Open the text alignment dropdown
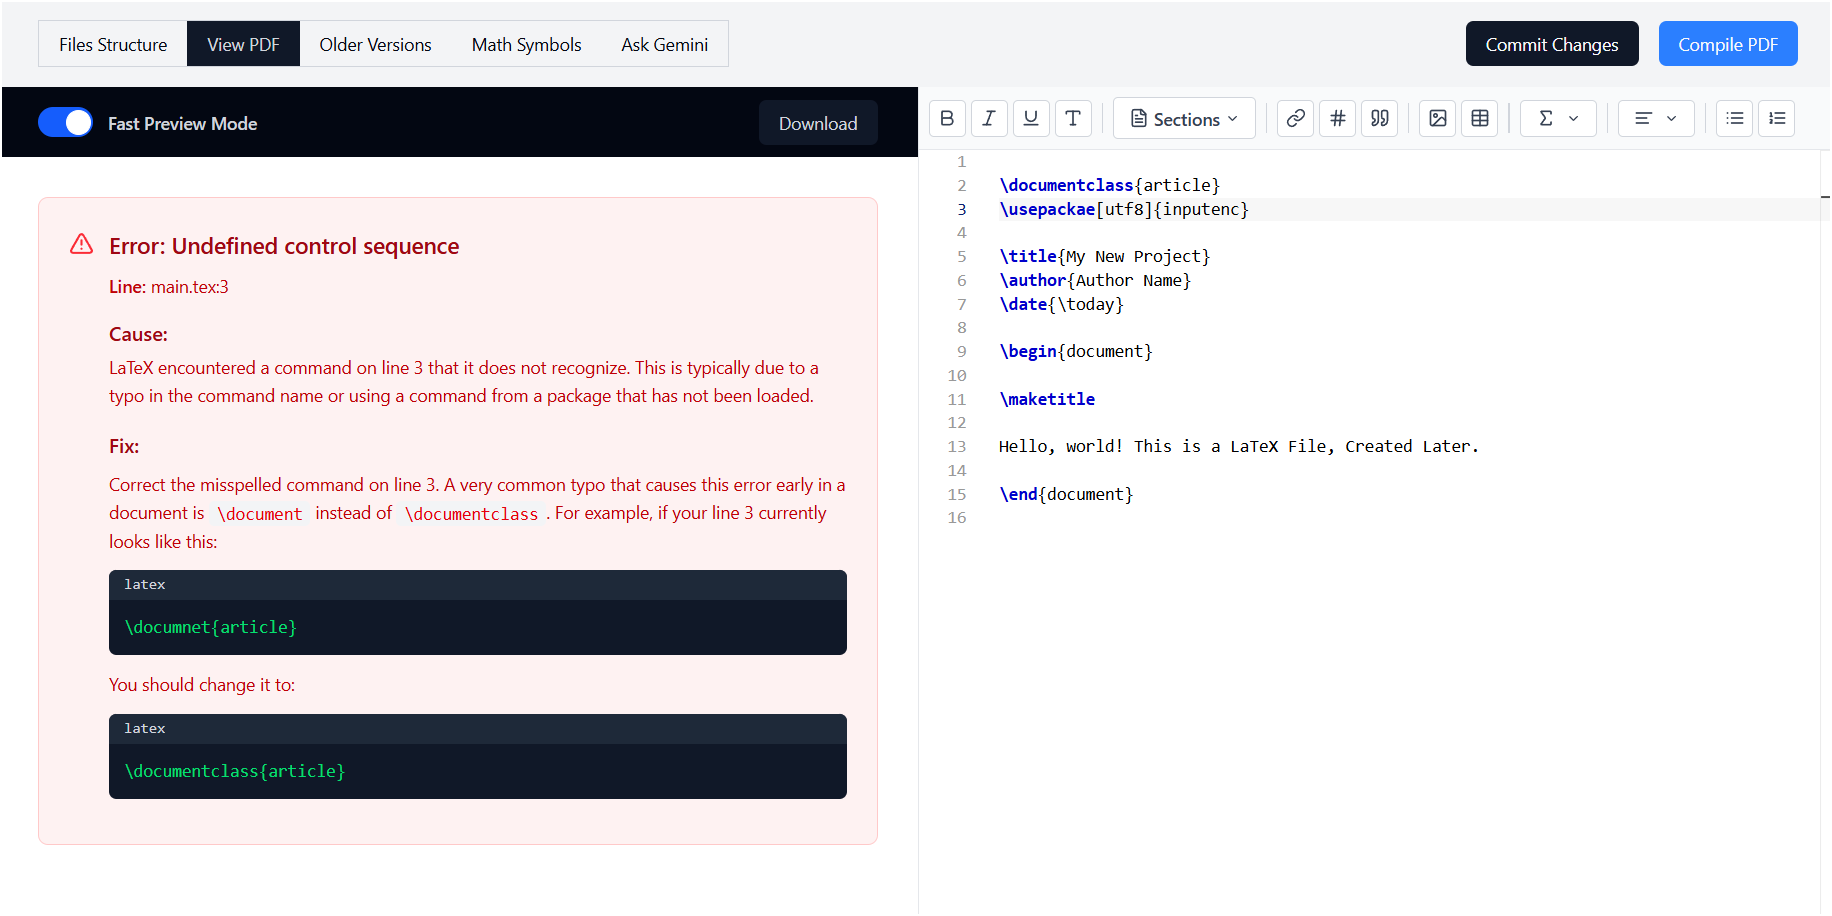 click(1655, 118)
